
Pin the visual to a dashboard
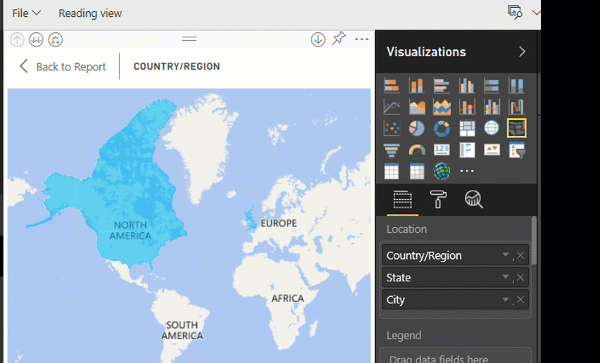pos(339,39)
